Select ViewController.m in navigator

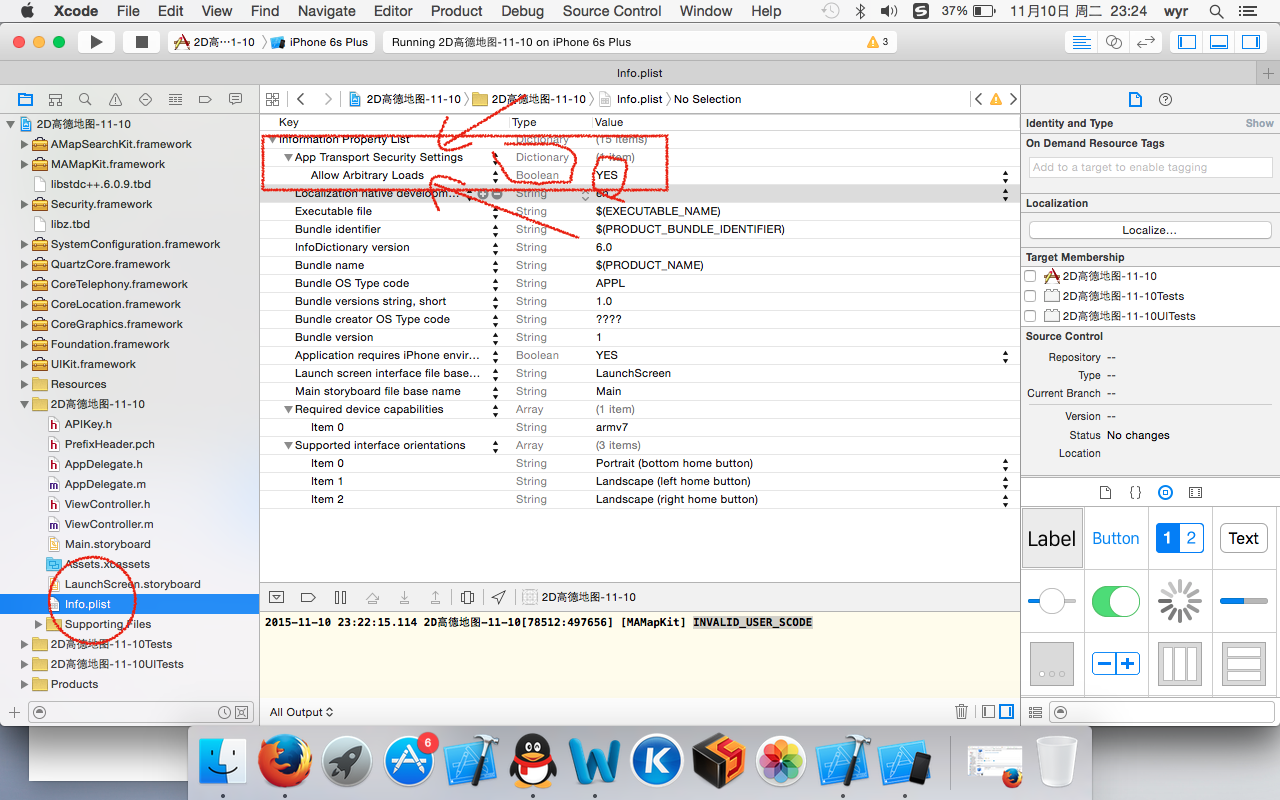[x=109, y=524]
